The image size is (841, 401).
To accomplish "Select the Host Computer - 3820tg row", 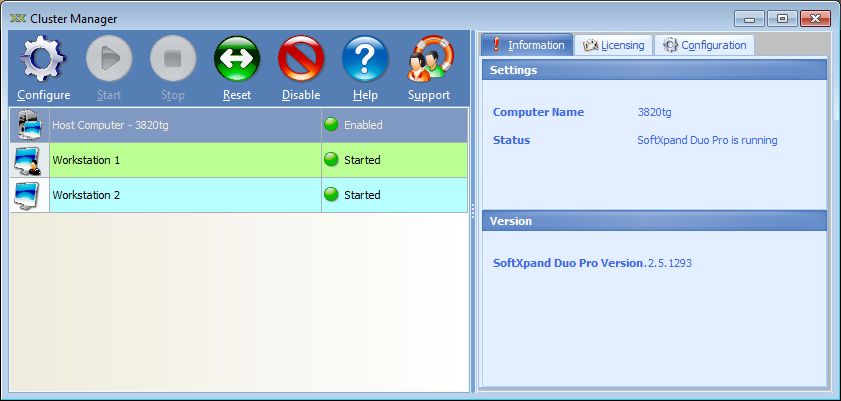I will point(239,125).
